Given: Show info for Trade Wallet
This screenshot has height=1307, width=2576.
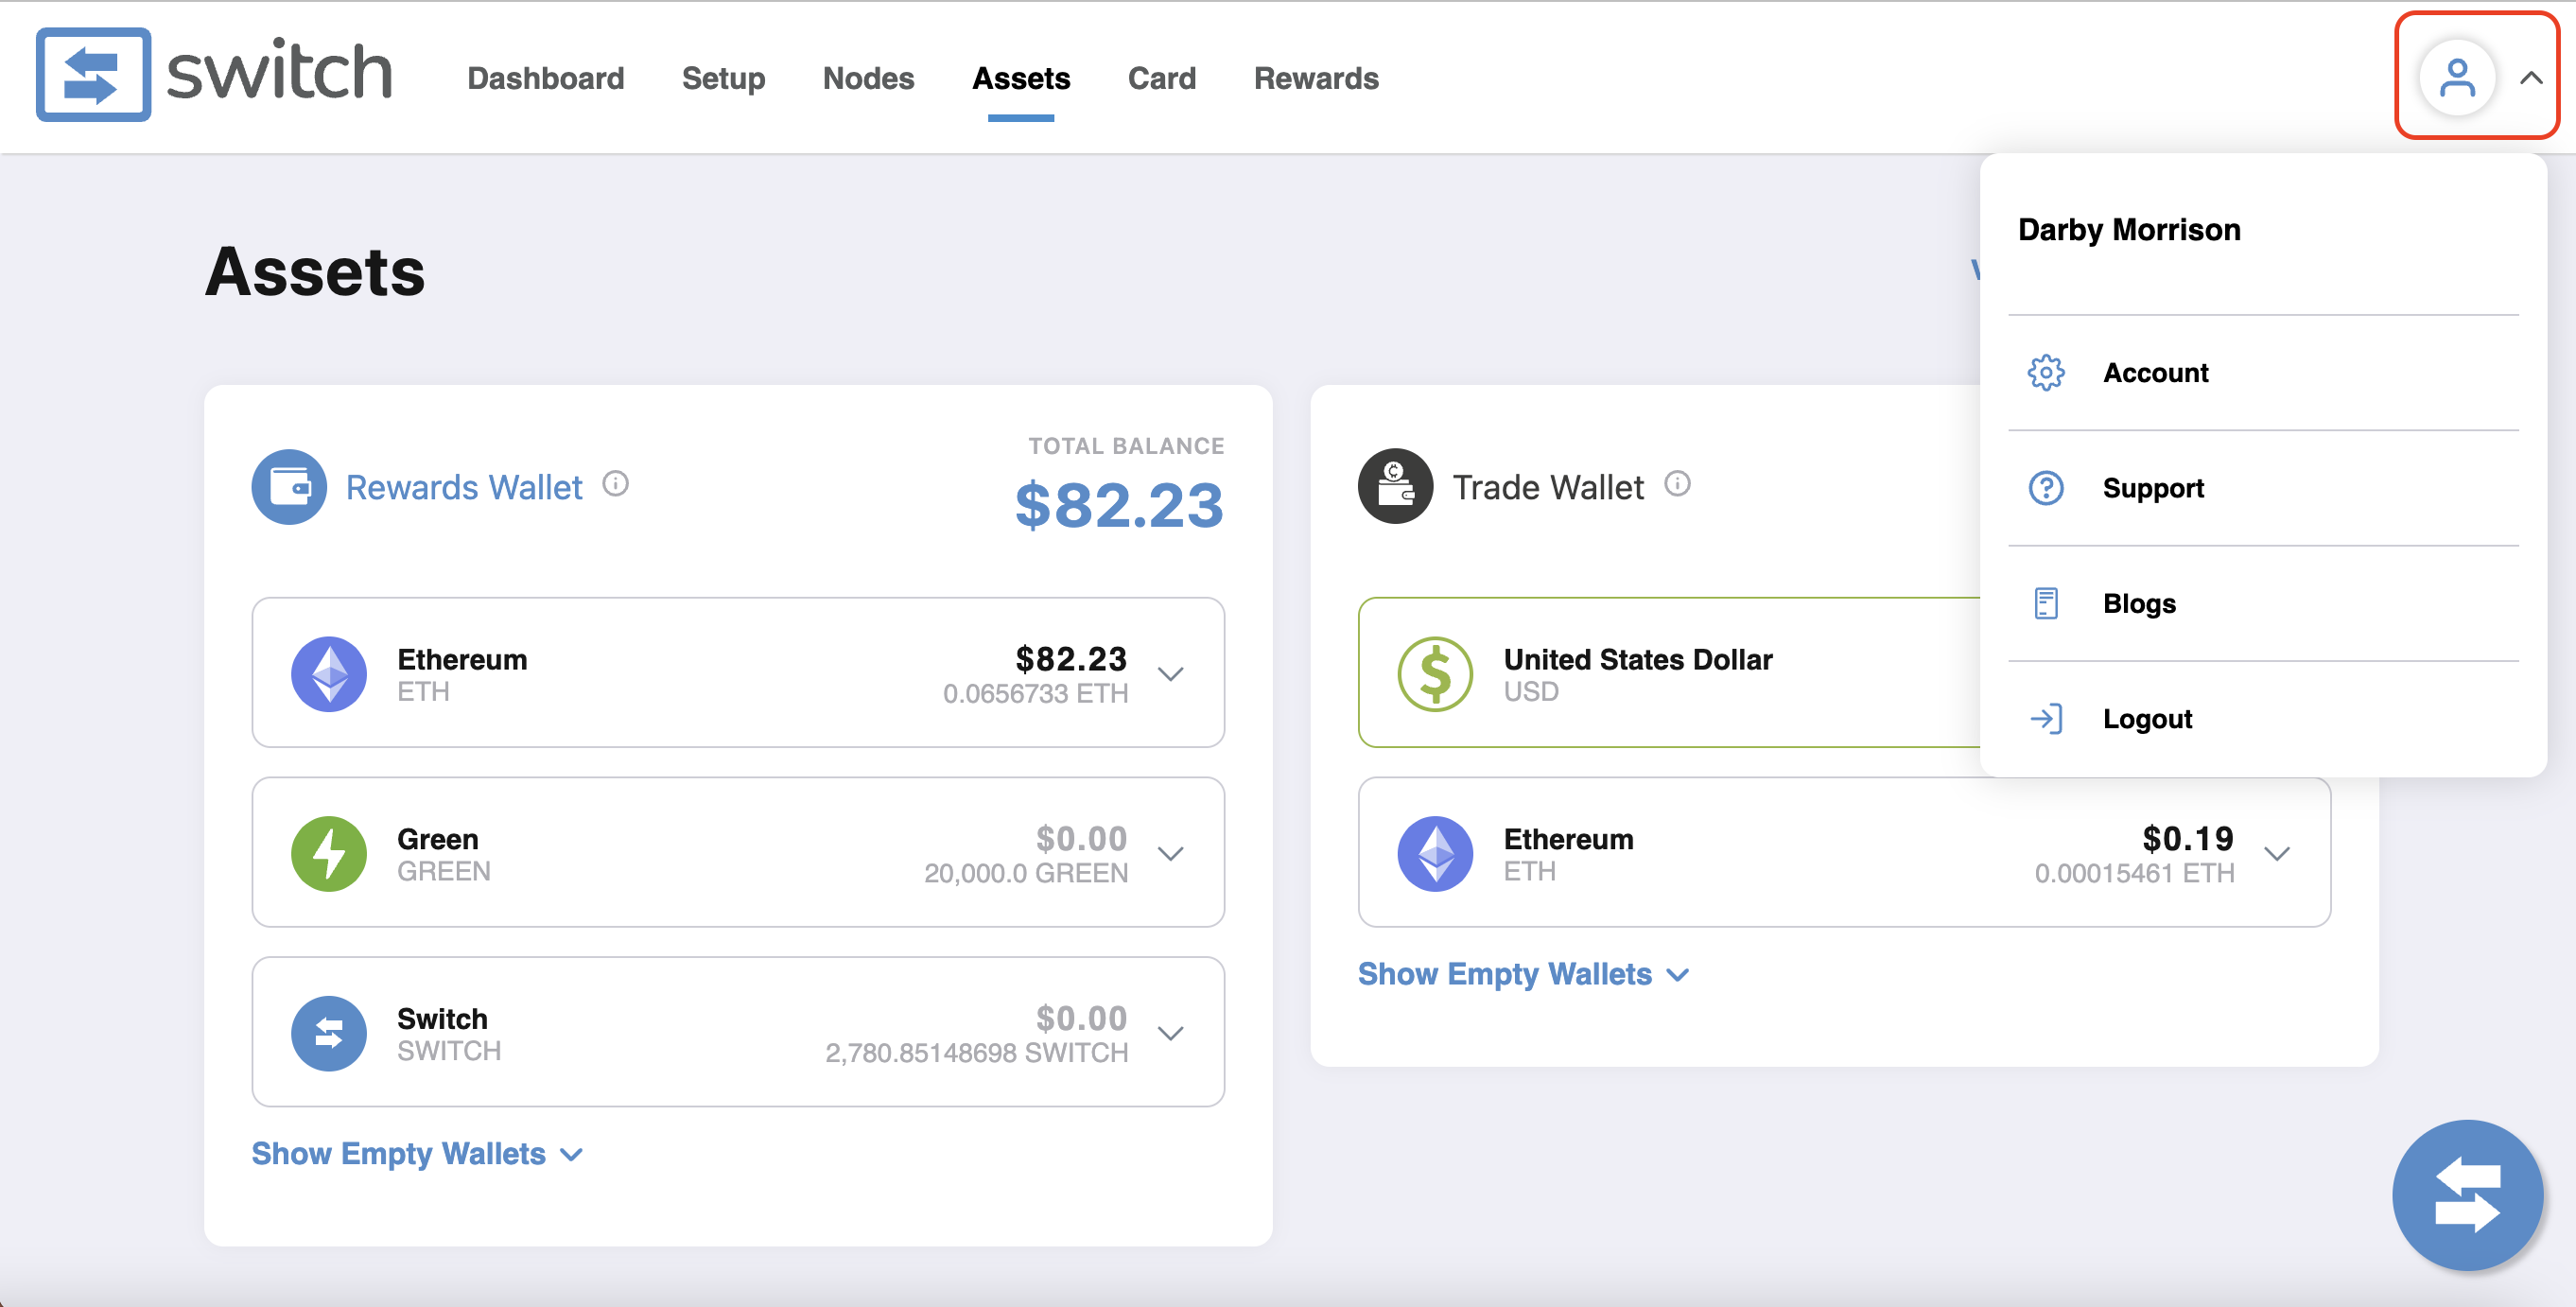Looking at the screenshot, I should 1677,484.
